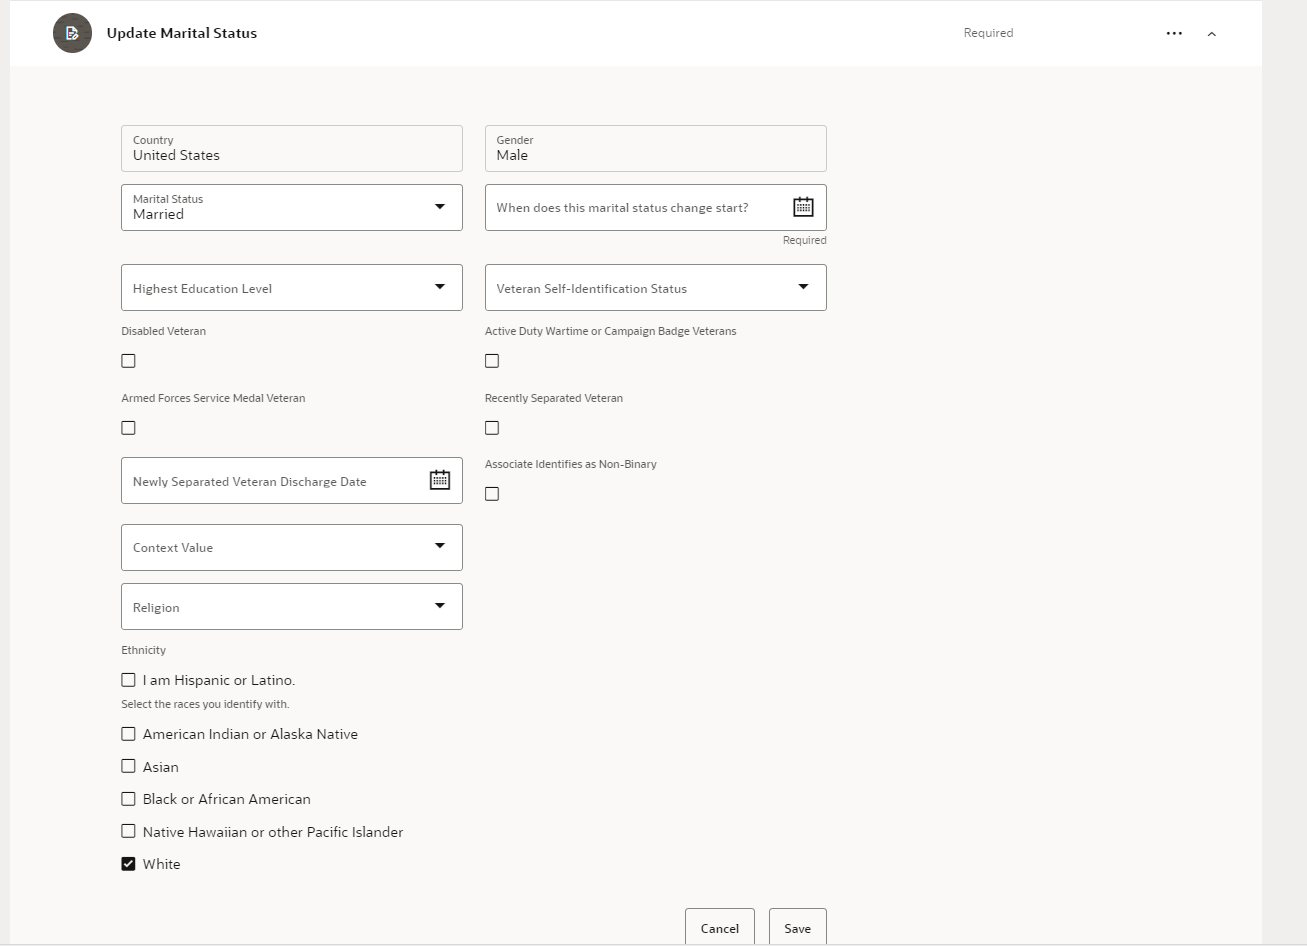Open the marital status start date calendar
This screenshot has width=1307, height=946.
coord(803,207)
